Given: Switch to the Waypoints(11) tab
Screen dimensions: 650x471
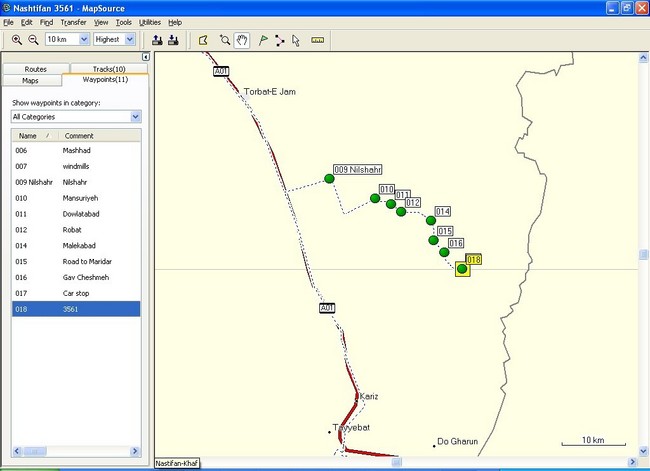Looking at the screenshot, I should 105,80.
